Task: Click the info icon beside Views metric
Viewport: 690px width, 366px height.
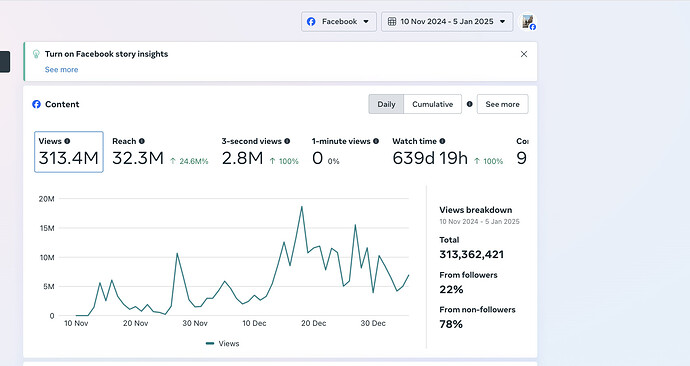Action: pos(67,141)
